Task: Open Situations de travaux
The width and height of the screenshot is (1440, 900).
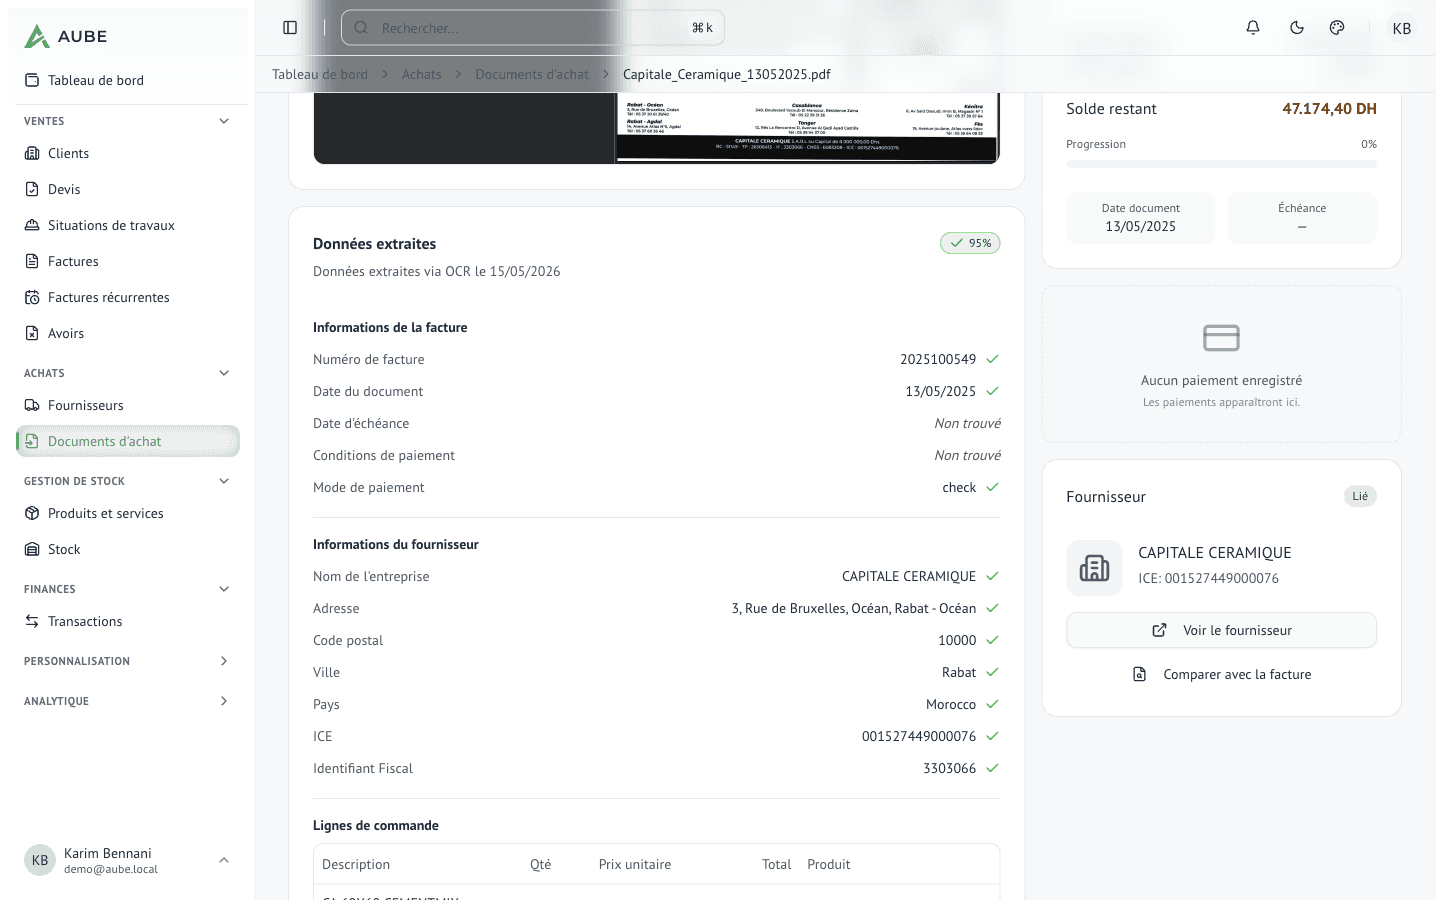Action: coord(128,225)
